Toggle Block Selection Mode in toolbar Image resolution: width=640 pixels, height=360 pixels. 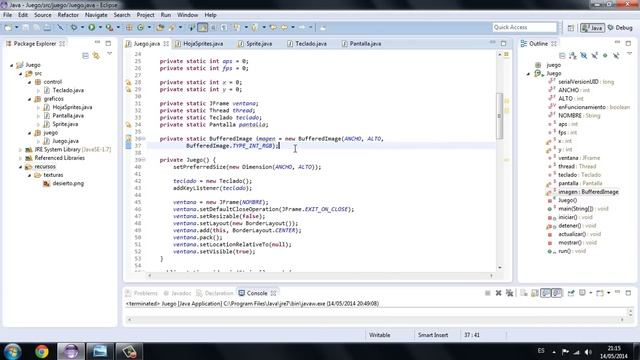(213, 27)
